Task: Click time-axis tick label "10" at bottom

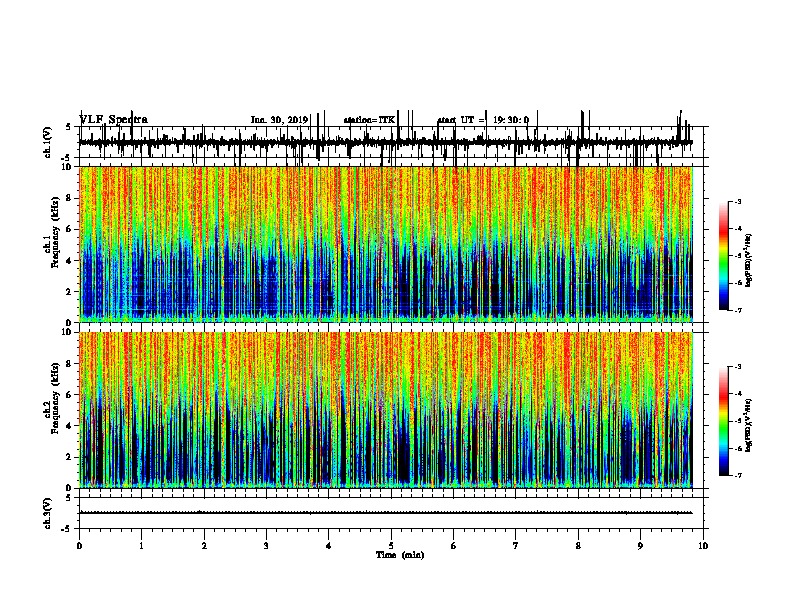Action: coord(703,546)
